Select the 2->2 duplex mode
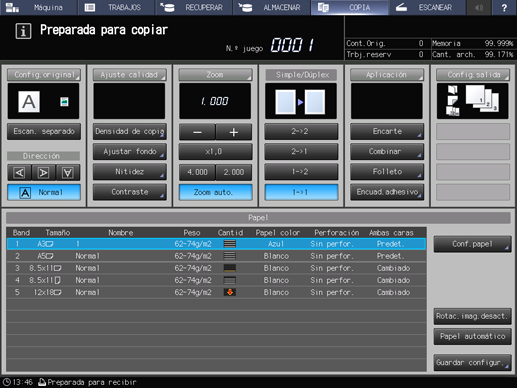The height and width of the screenshot is (388, 517). click(x=301, y=131)
